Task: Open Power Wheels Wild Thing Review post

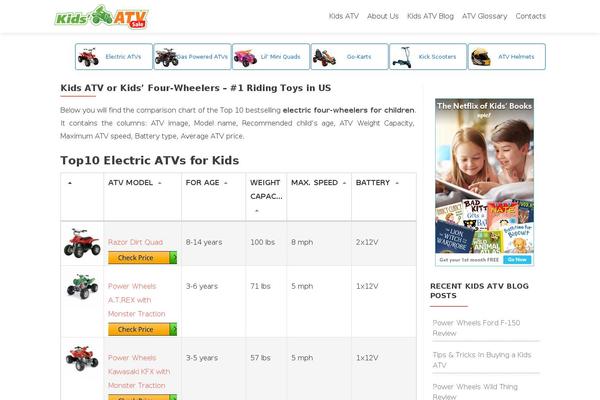Action: pyautogui.click(x=475, y=392)
